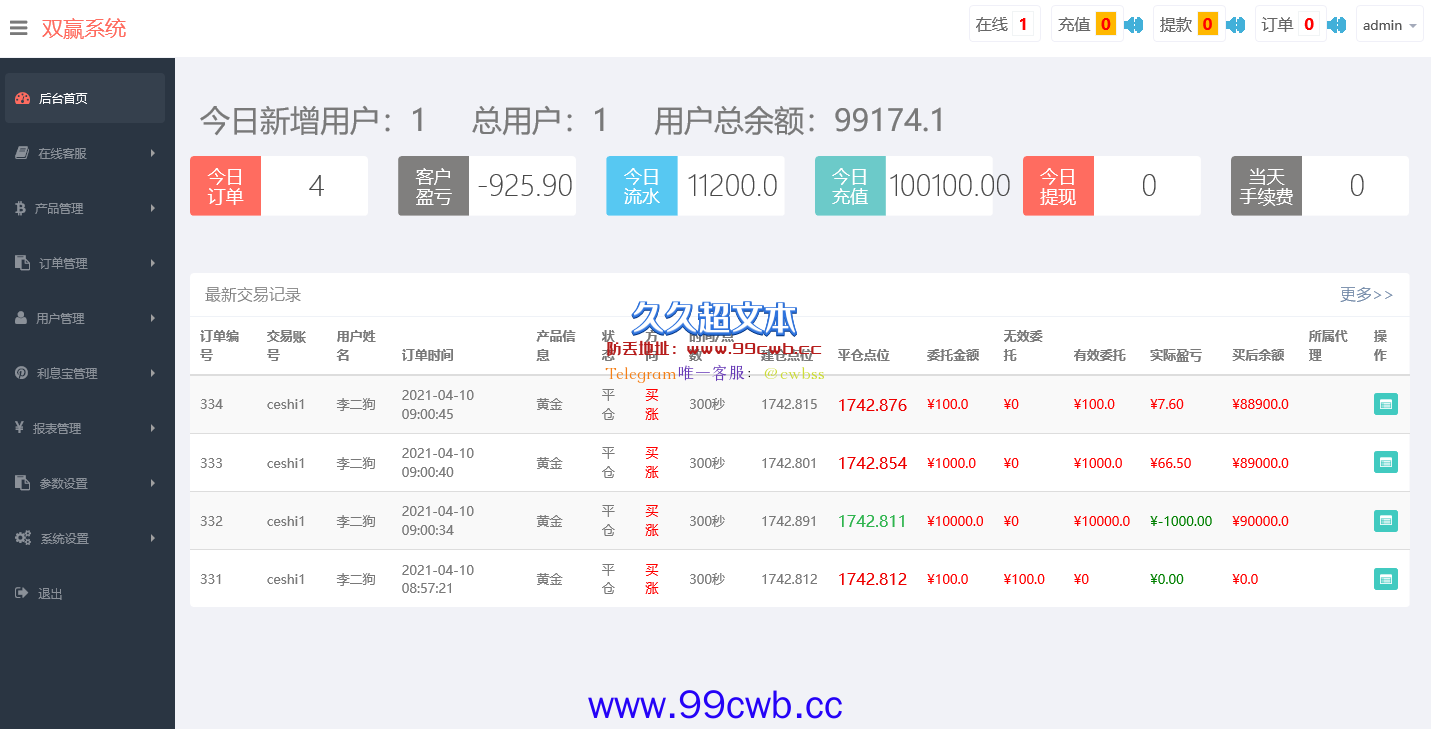Click the 今日充值 teal card
Screen dimensions: 1431x729
904,186
